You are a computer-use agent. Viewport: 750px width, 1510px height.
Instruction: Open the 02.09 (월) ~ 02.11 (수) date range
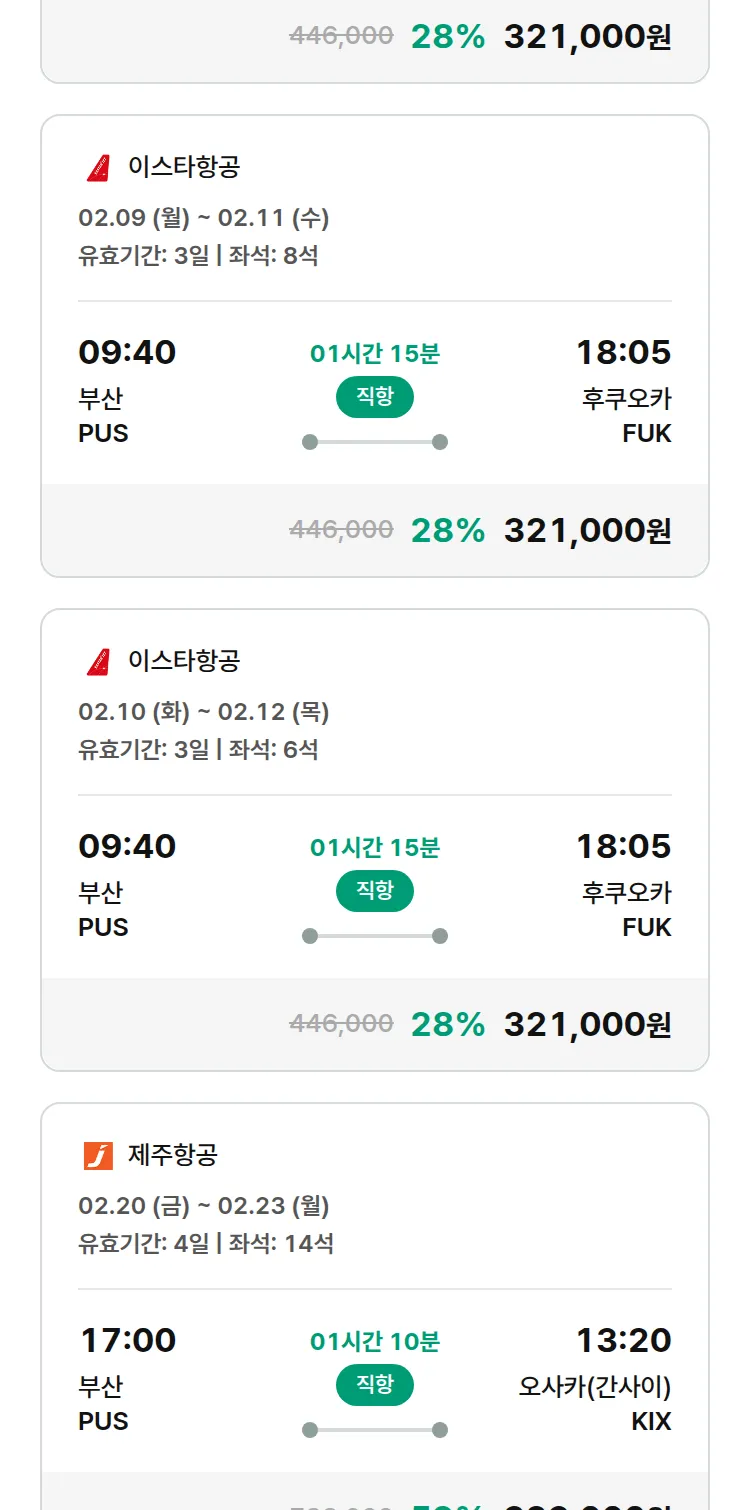click(204, 218)
